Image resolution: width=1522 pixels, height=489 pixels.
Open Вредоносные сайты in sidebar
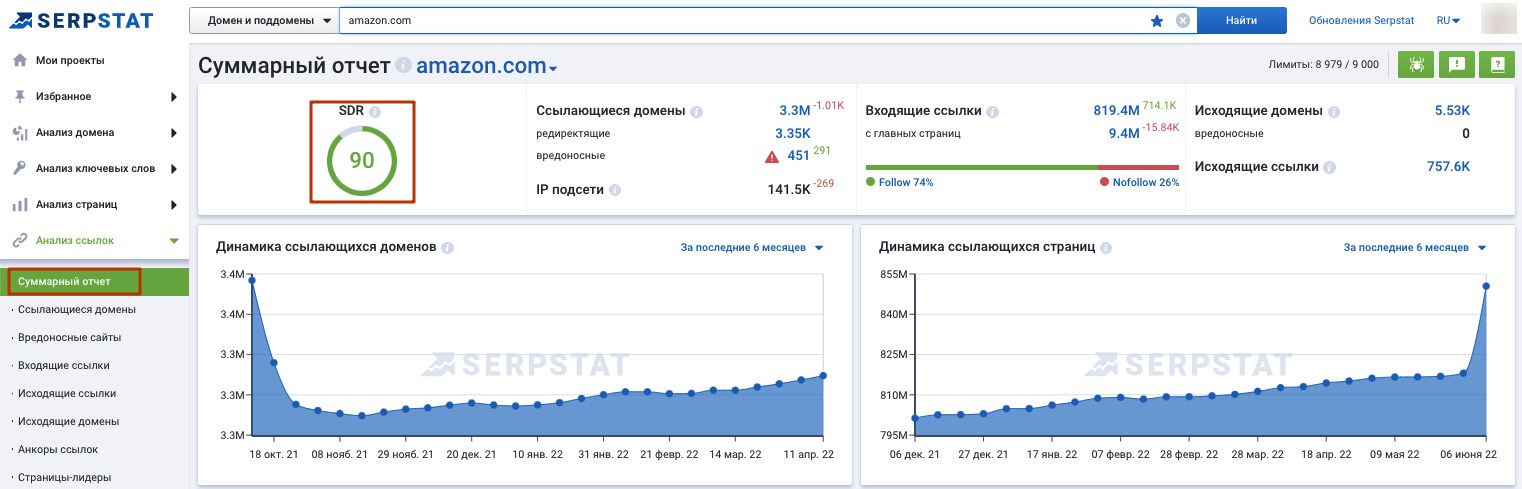[x=71, y=337]
